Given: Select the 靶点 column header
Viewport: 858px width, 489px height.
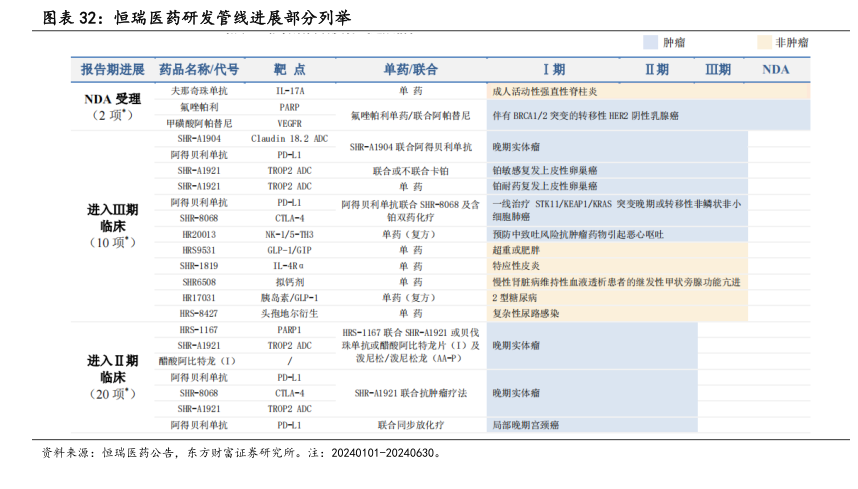Looking at the screenshot, I should [289, 69].
